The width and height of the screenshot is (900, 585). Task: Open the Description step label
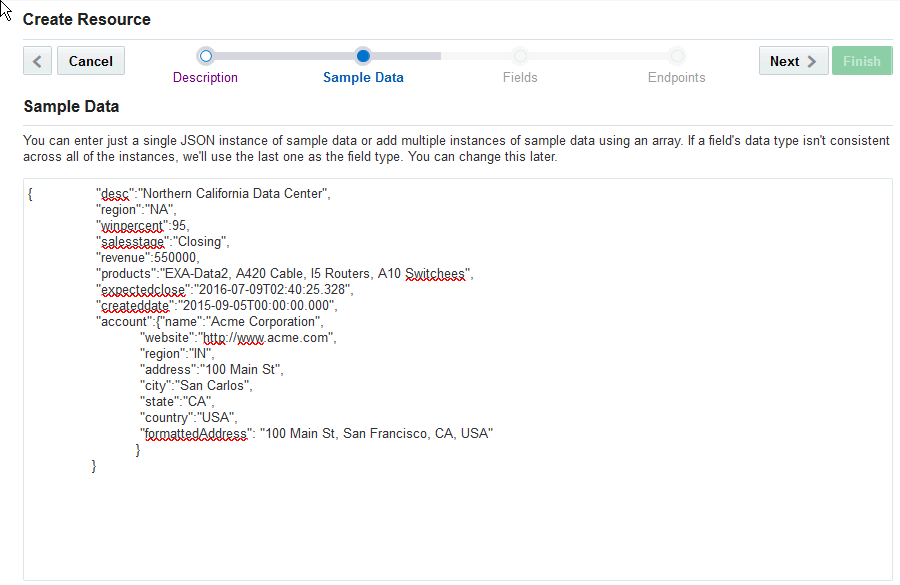[206, 78]
